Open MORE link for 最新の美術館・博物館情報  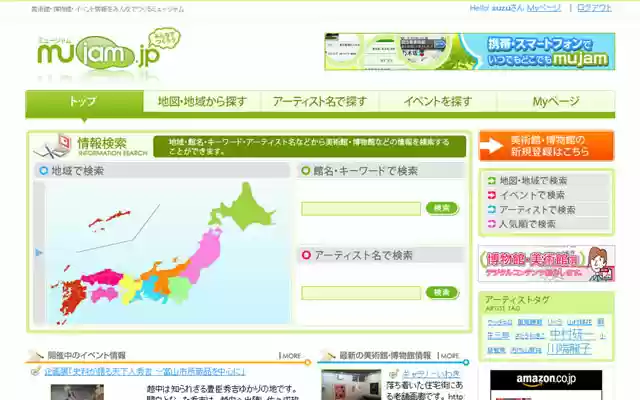pos(449,356)
